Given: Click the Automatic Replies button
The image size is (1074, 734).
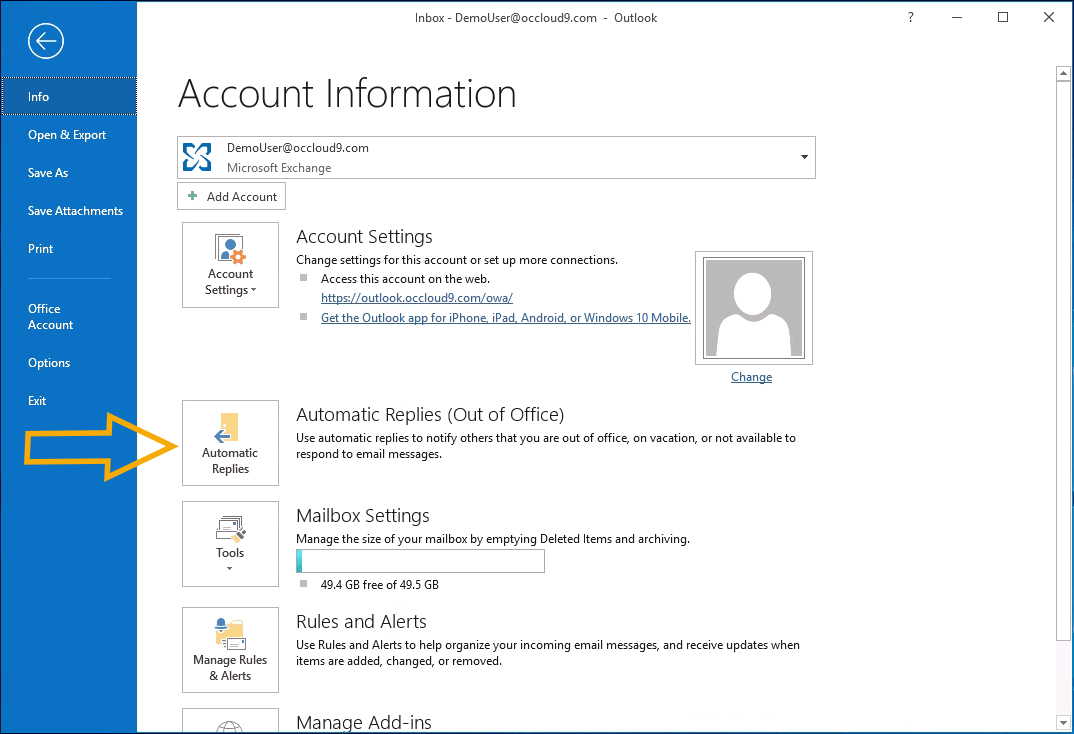Looking at the screenshot, I should (230, 443).
